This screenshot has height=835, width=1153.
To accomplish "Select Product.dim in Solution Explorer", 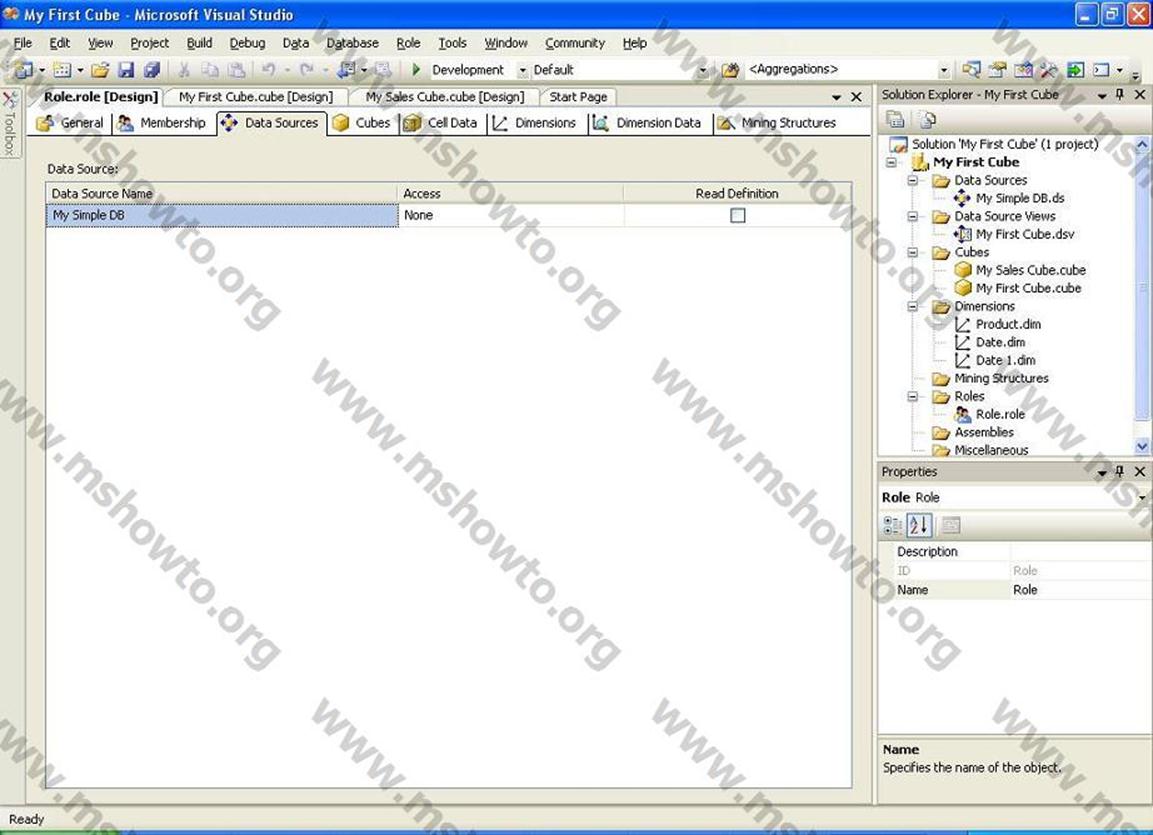I will [x=1008, y=324].
